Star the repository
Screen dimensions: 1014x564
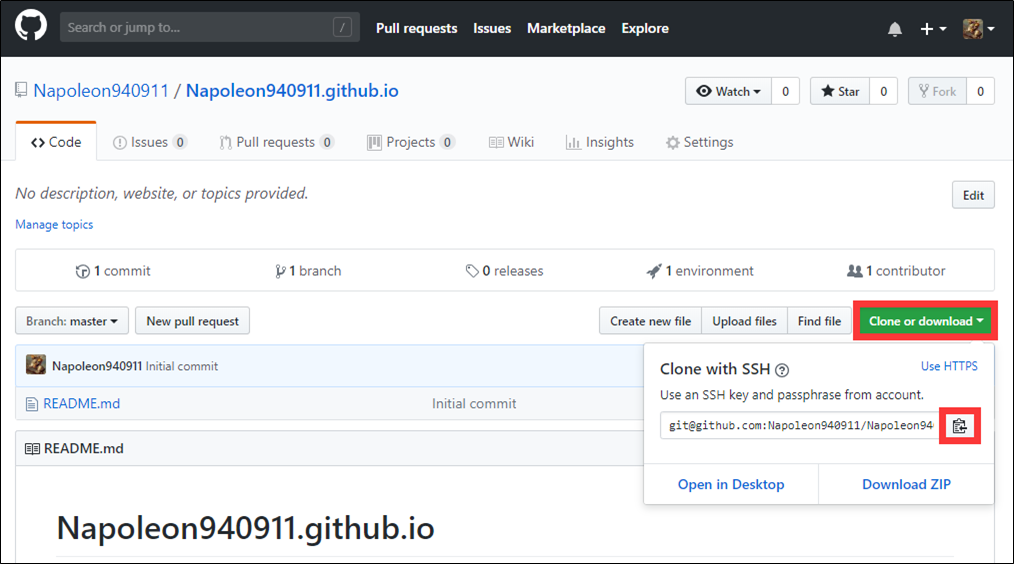840,91
